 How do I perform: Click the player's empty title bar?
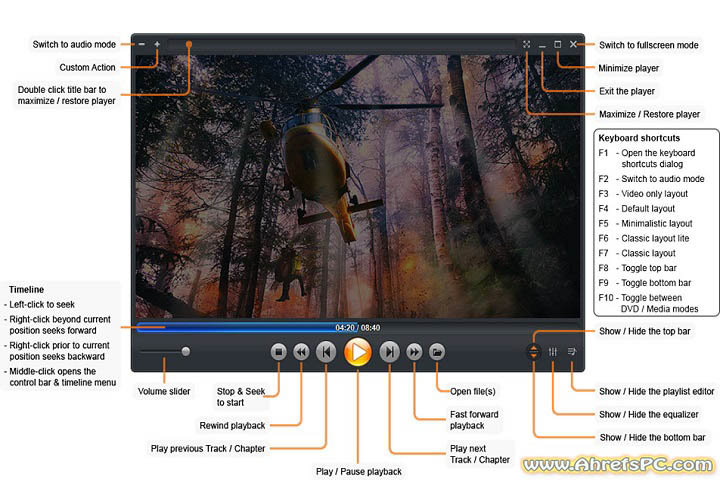(342, 45)
